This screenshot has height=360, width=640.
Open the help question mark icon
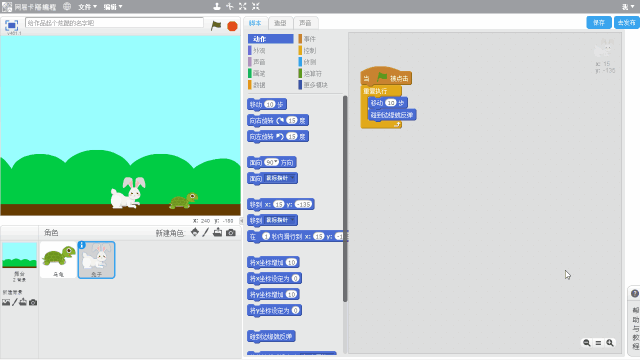point(635,293)
